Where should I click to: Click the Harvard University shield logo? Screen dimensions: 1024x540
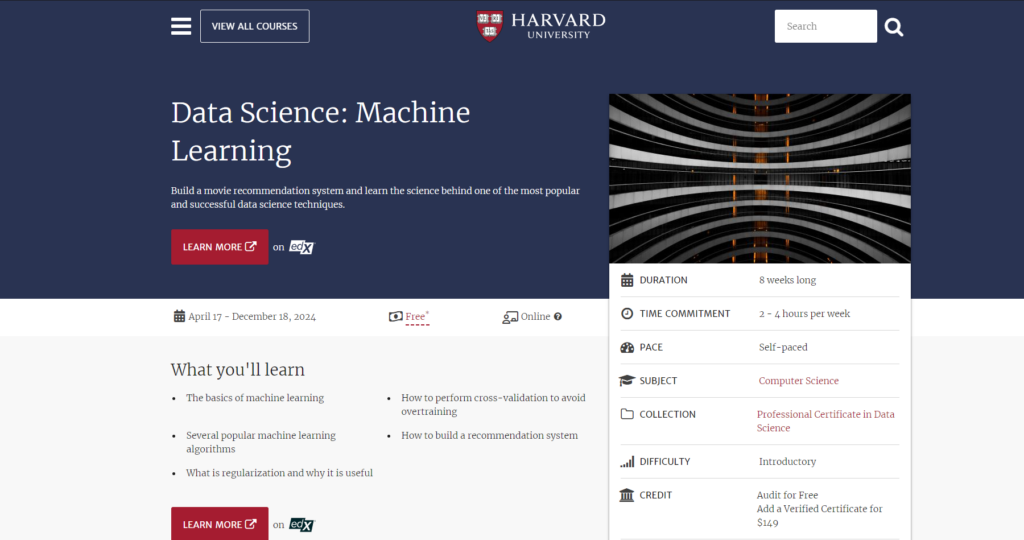490,26
